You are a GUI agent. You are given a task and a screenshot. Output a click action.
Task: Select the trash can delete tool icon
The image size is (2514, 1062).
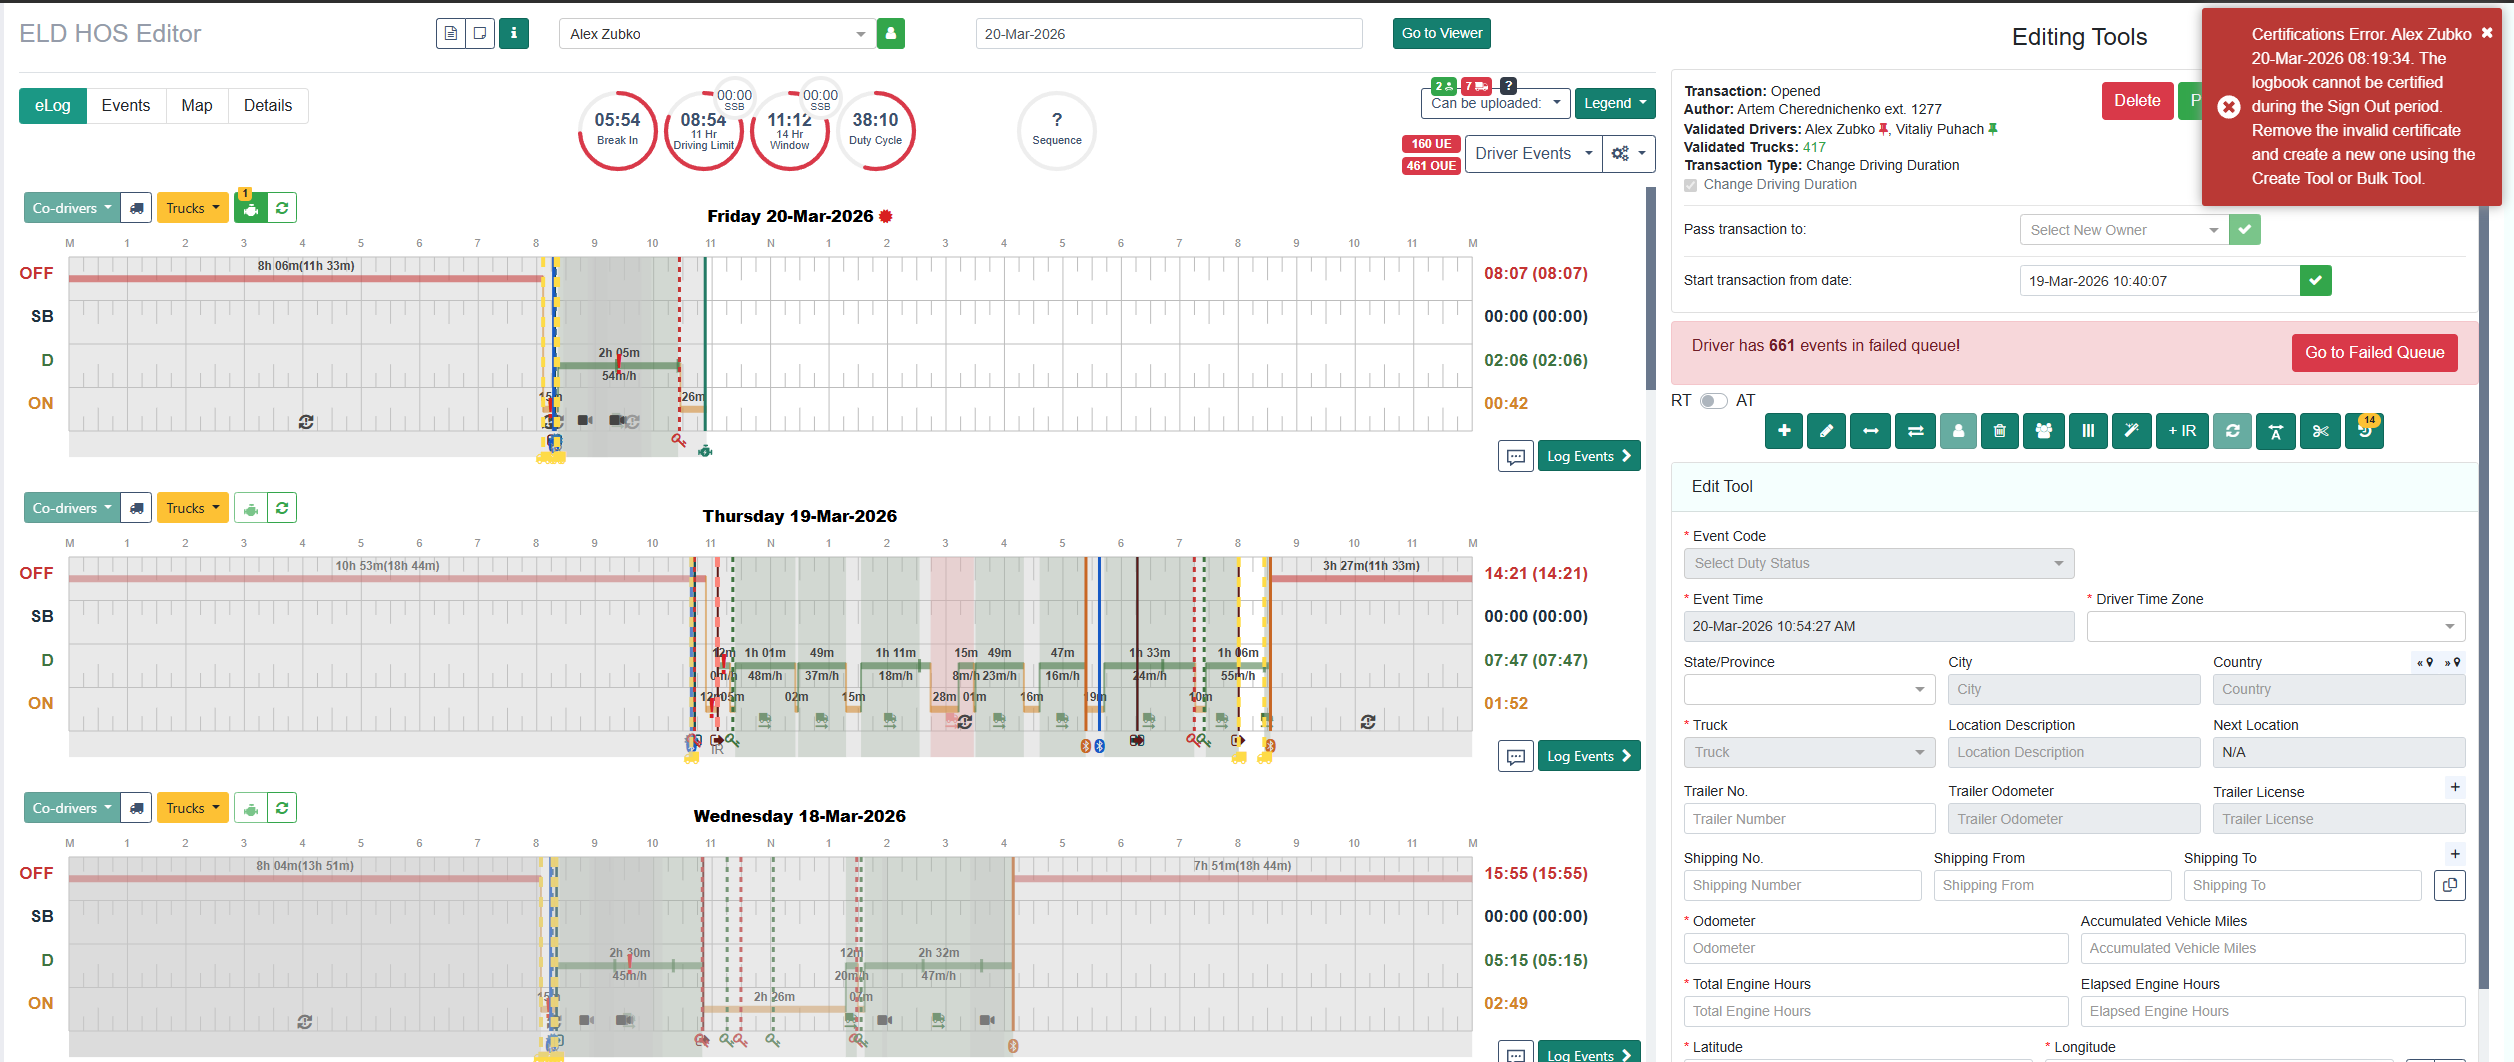(2000, 431)
